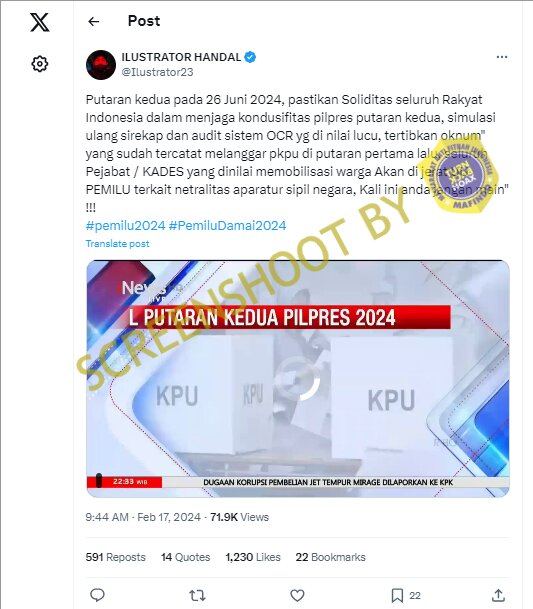Go back using the arrow icon
The width and height of the screenshot is (533, 609).
[x=94, y=21]
